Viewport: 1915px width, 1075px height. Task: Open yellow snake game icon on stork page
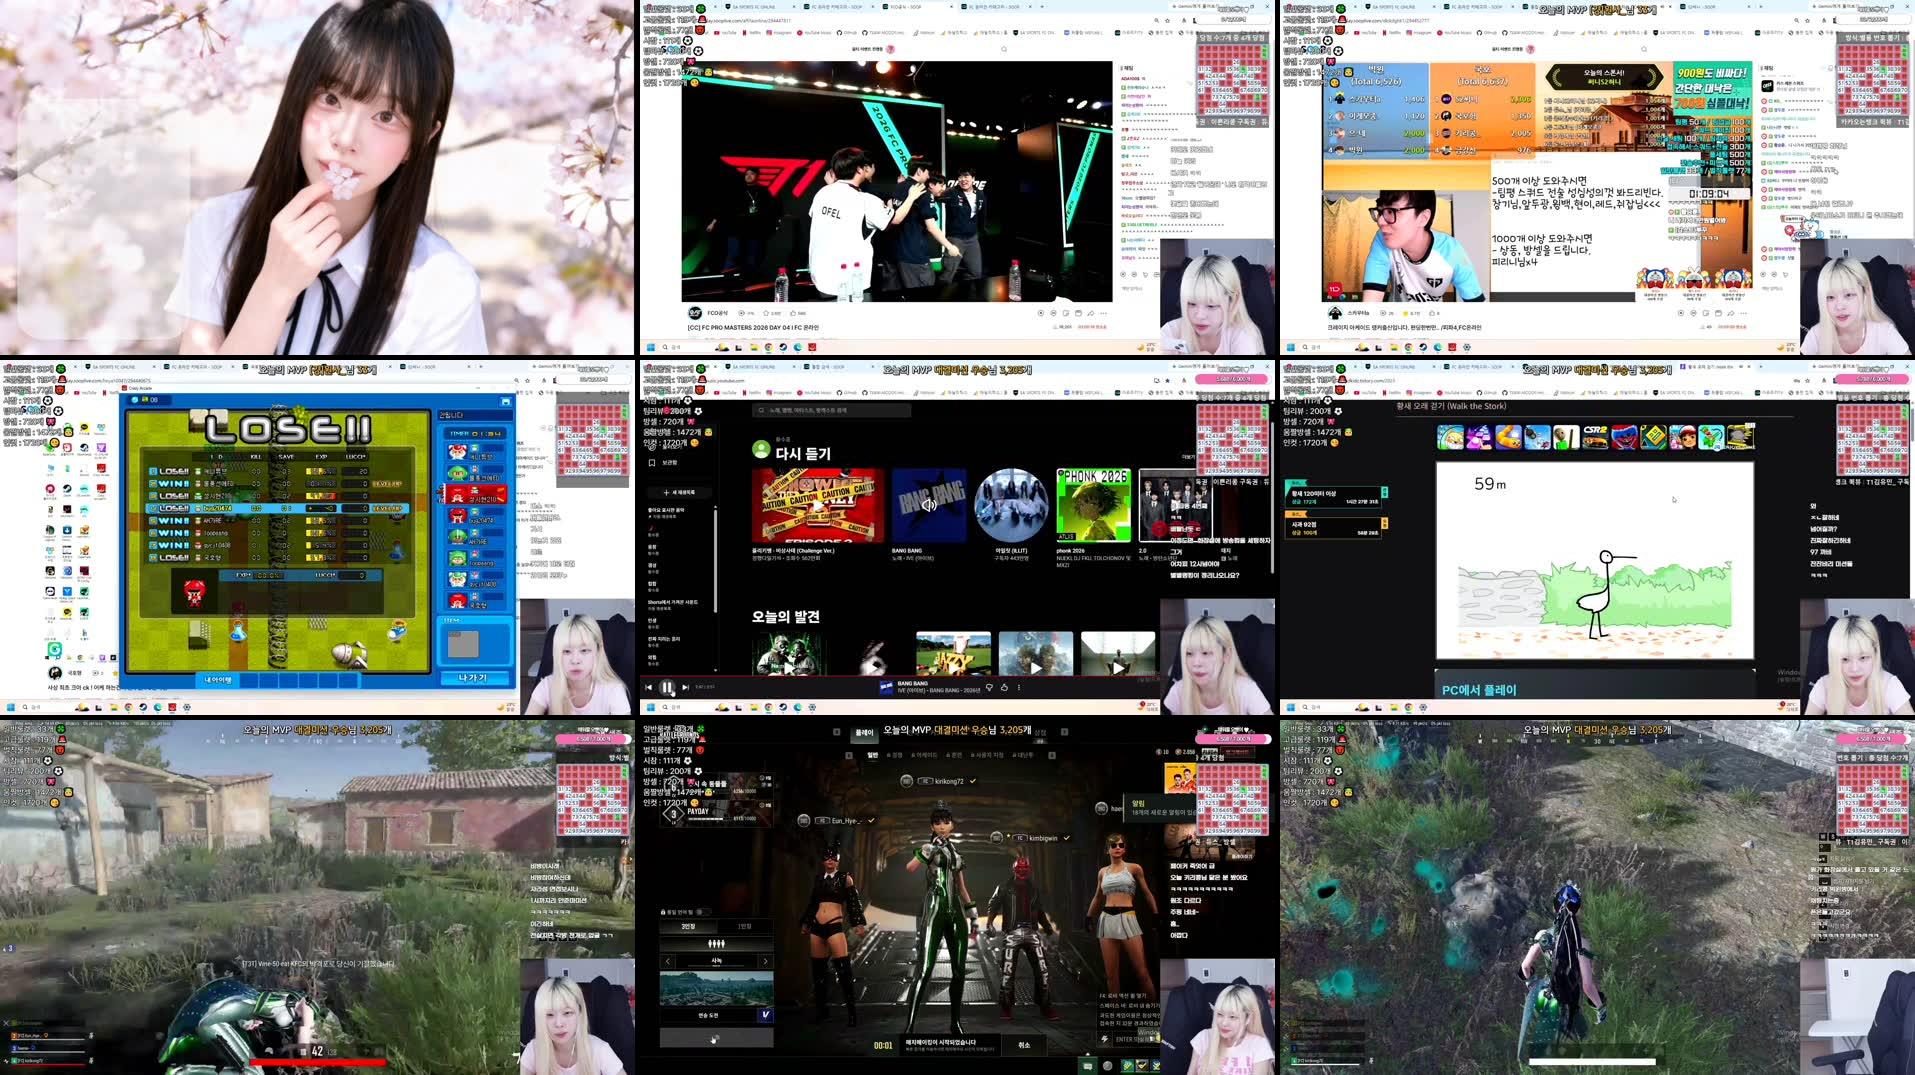pyautogui.click(x=1508, y=437)
